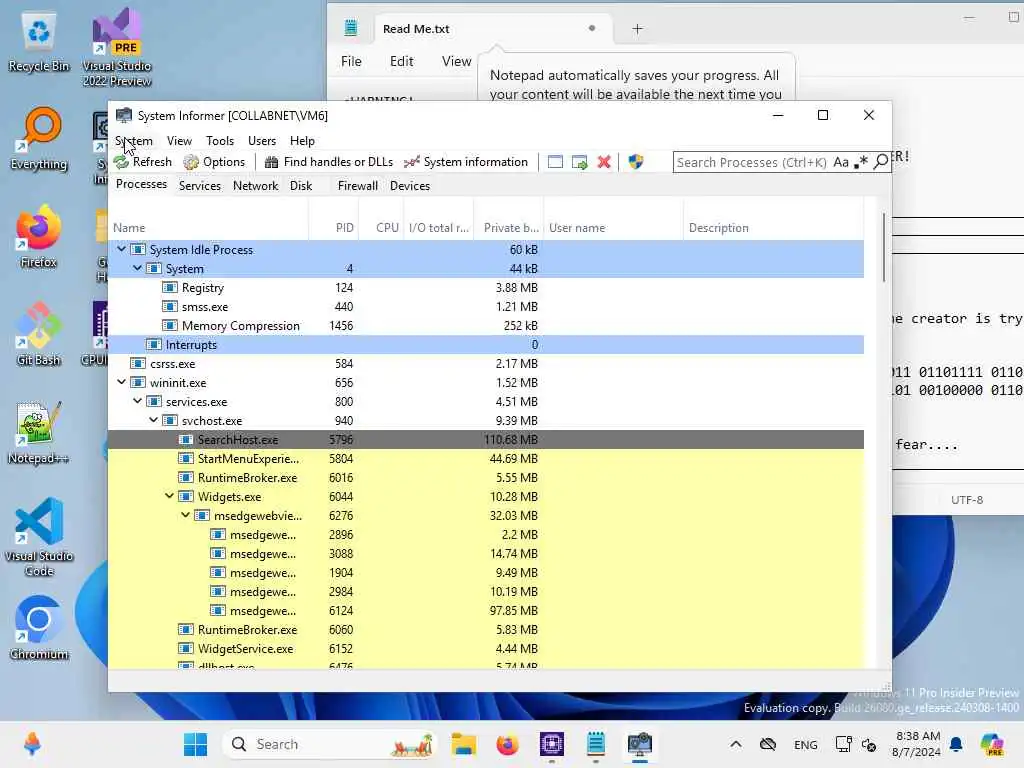1024x768 pixels.
Task: Select the csrss.exe process
Action: tap(486, 363)
